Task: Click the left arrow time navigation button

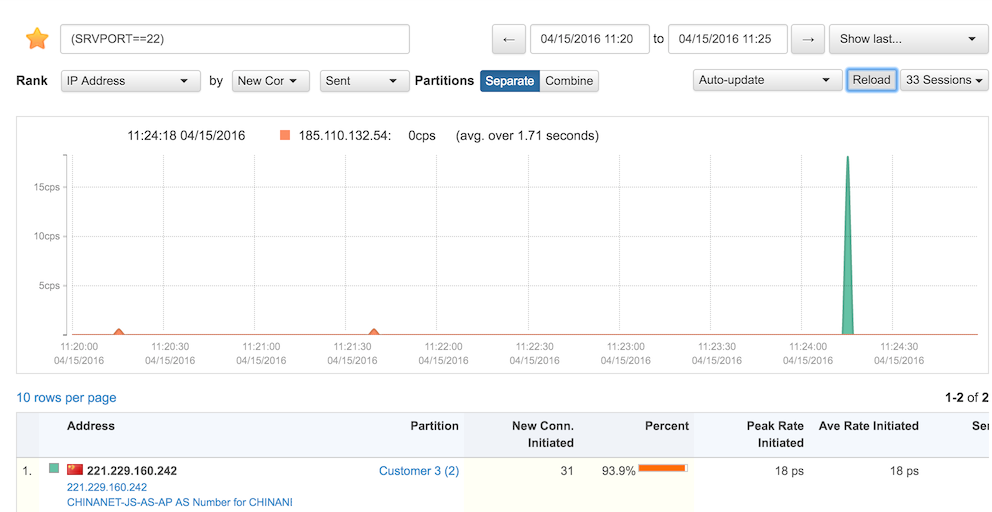Action: (x=508, y=39)
